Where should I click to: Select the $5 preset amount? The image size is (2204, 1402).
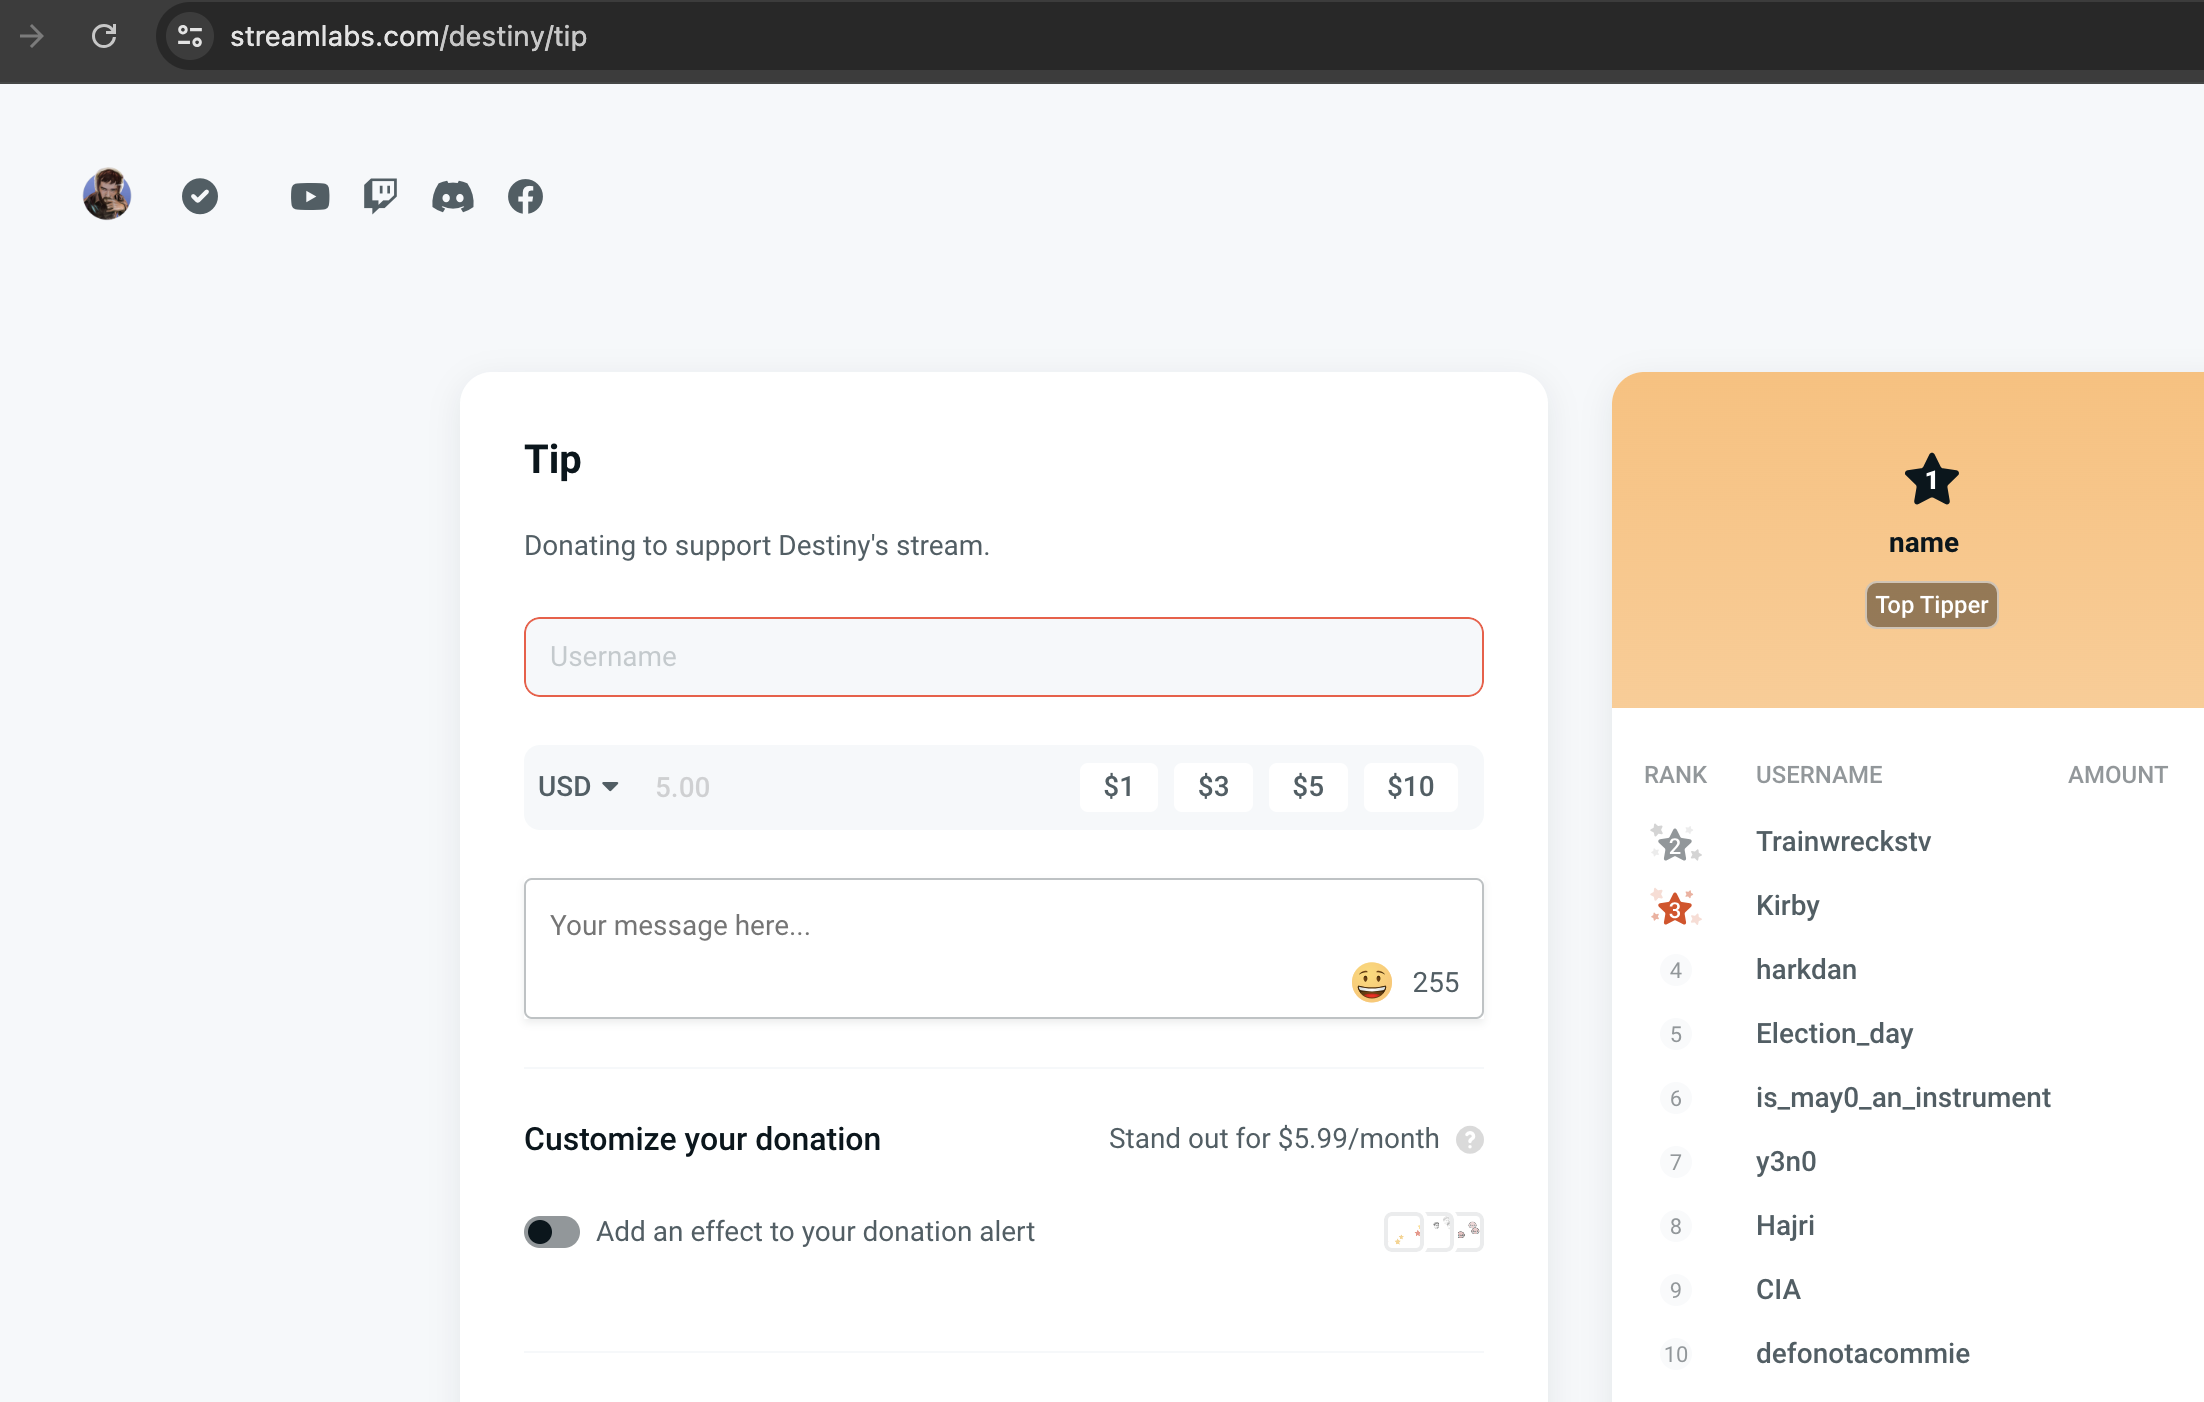pos(1308,787)
